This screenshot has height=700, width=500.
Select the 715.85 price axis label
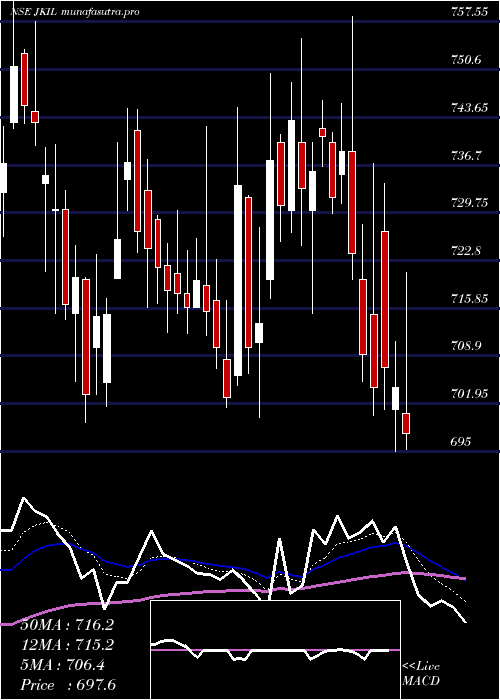pyautogui.click(x=469, y=298)
